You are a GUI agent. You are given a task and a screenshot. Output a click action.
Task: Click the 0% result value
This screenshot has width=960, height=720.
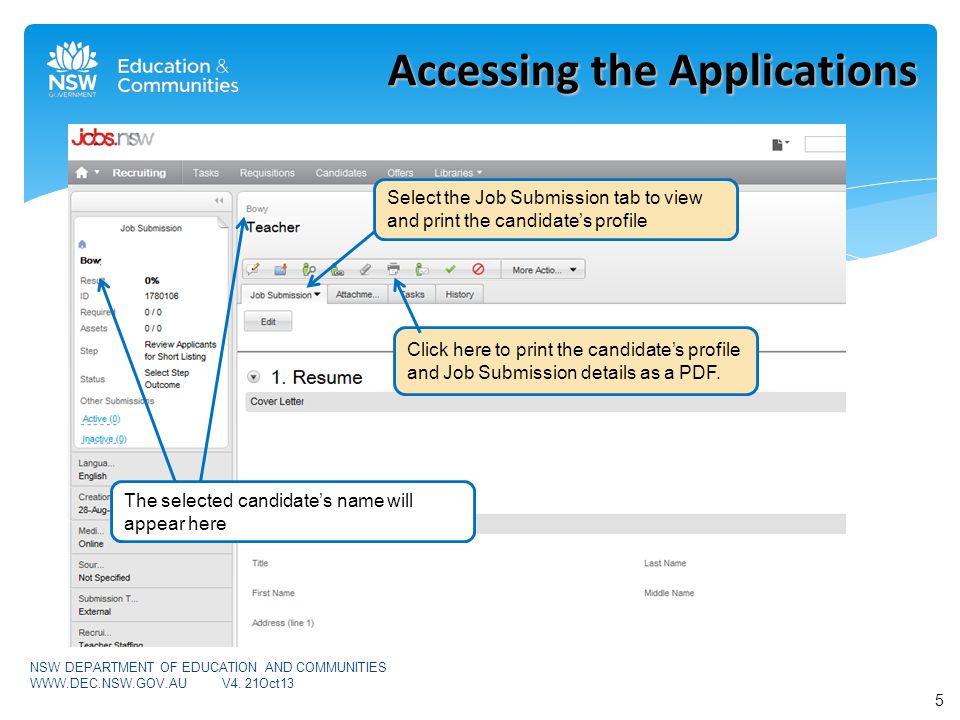(x=152, y=280)
